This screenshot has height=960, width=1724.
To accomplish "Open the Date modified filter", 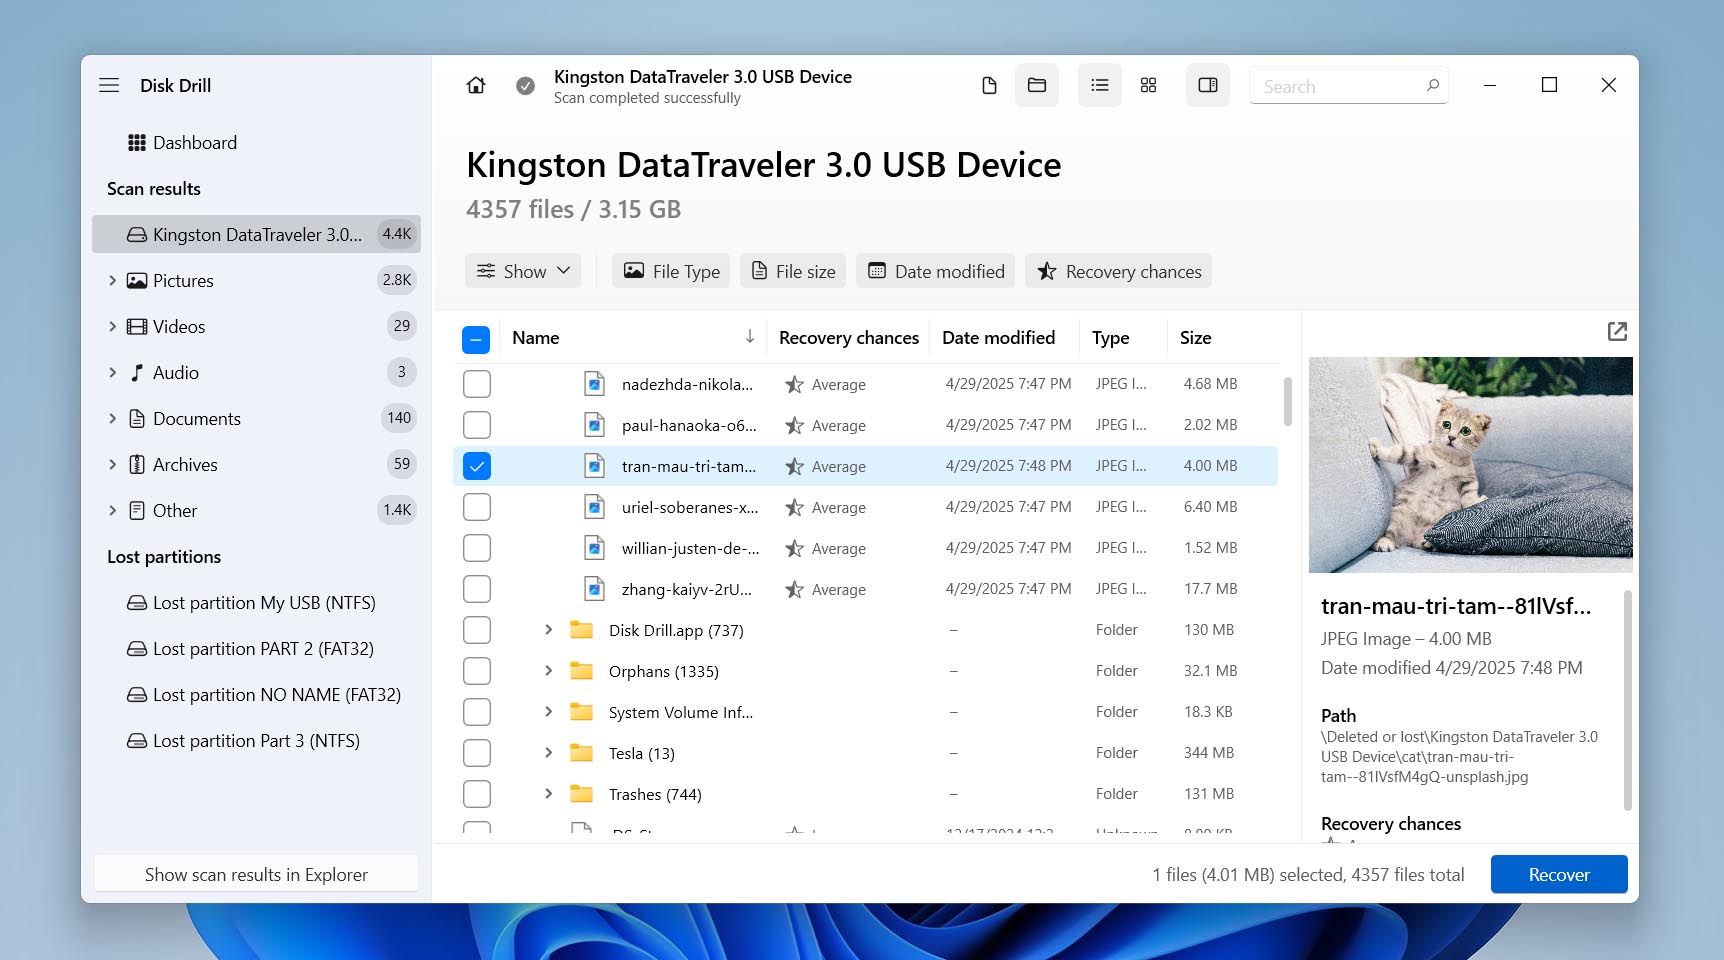I will [935, 271].
